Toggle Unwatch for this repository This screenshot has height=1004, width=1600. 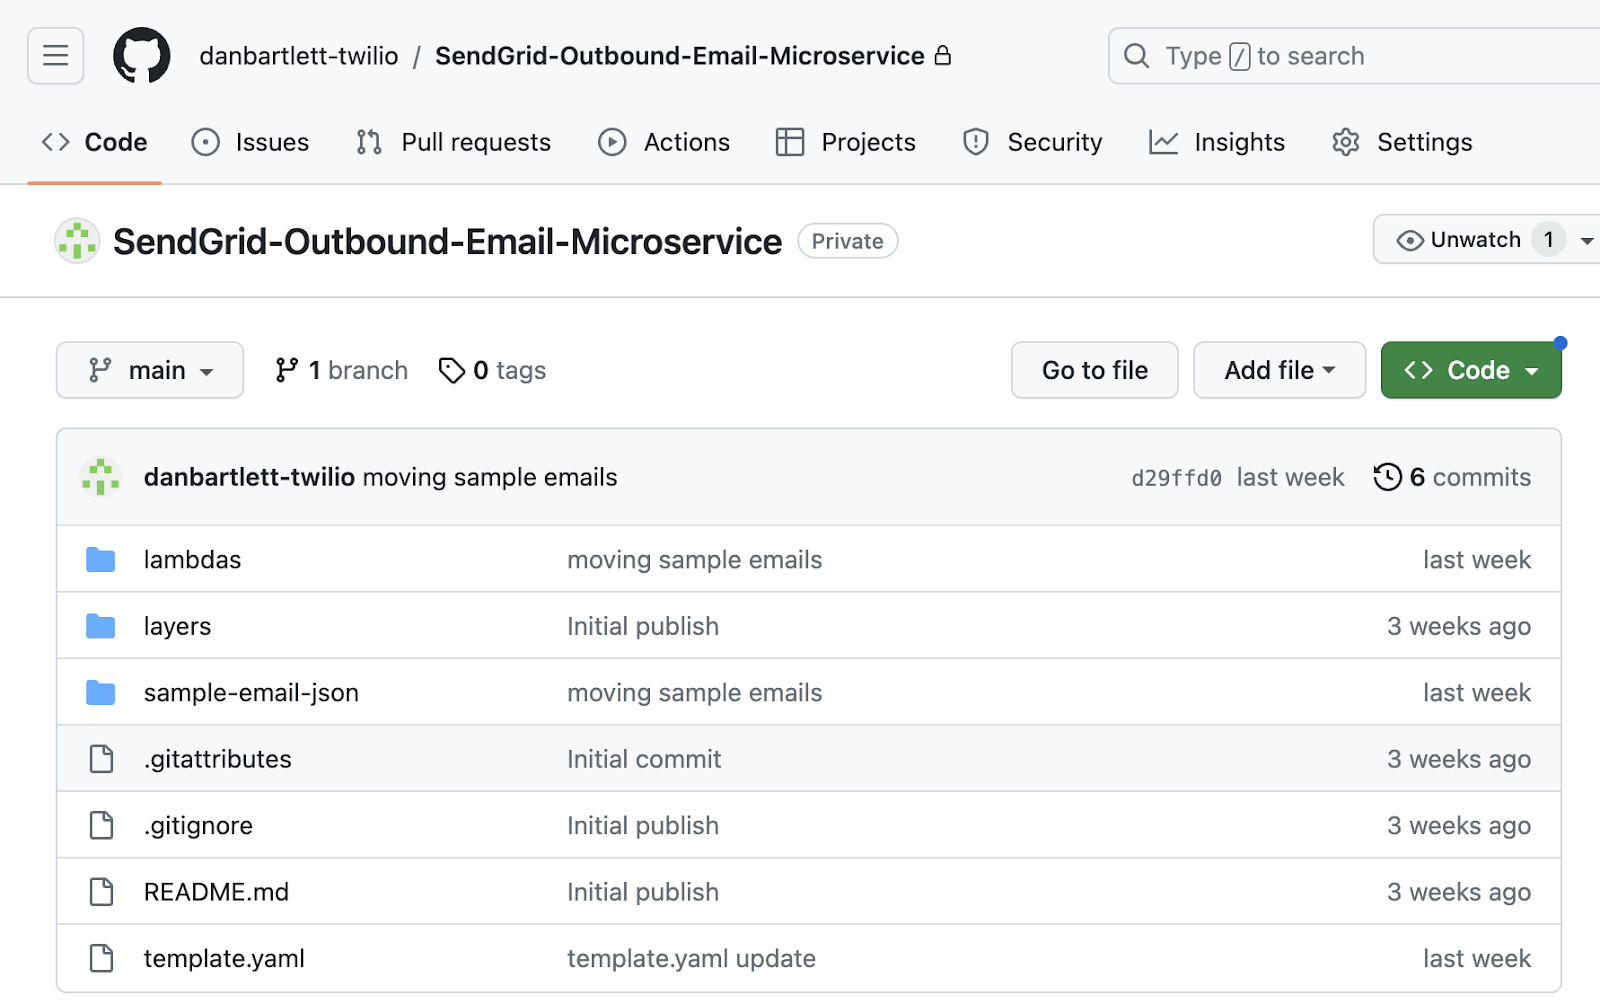[x=1476, y=239]
